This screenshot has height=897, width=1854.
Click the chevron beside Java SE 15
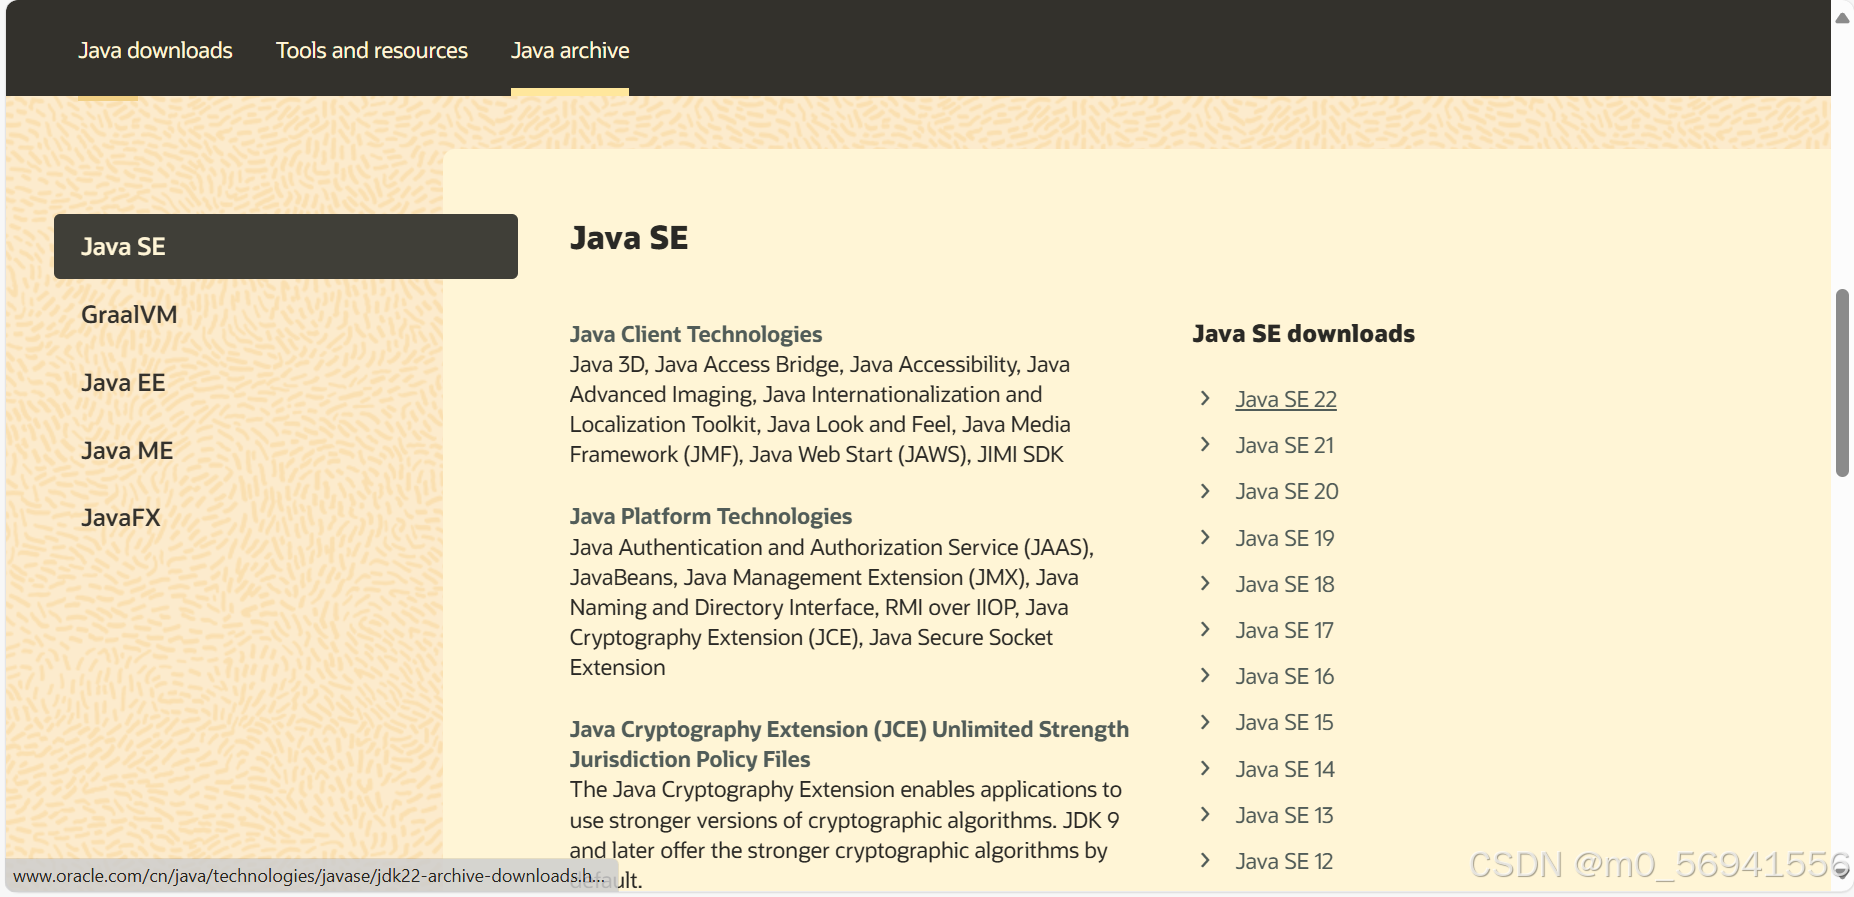point(1205,722)
